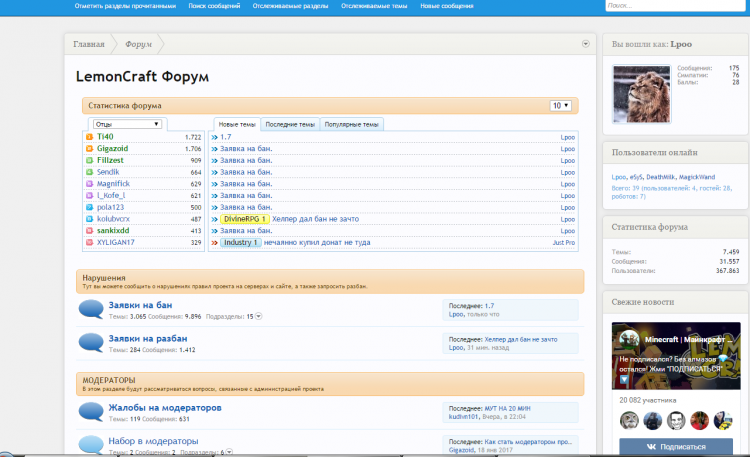
Task: Click the first member avatar in VK widget
Action: 629,421
